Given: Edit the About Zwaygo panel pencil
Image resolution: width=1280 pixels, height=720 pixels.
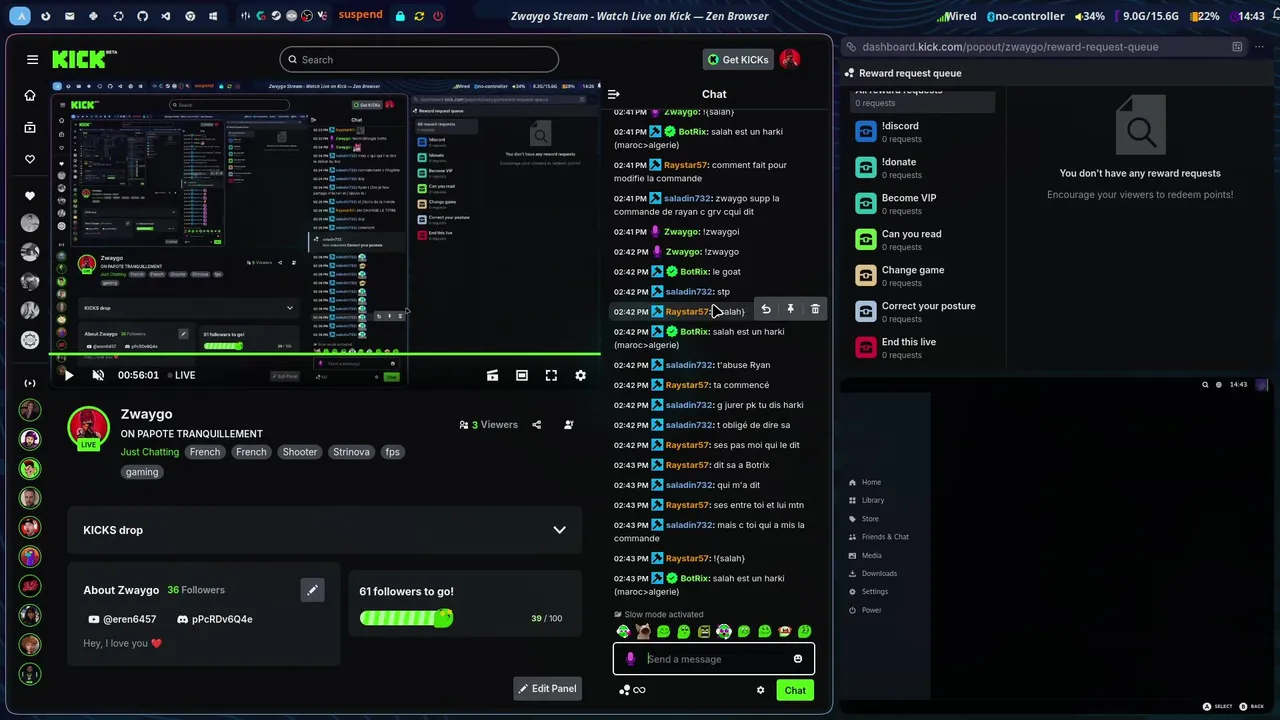Looking at the screenshot, I should 312,590.
